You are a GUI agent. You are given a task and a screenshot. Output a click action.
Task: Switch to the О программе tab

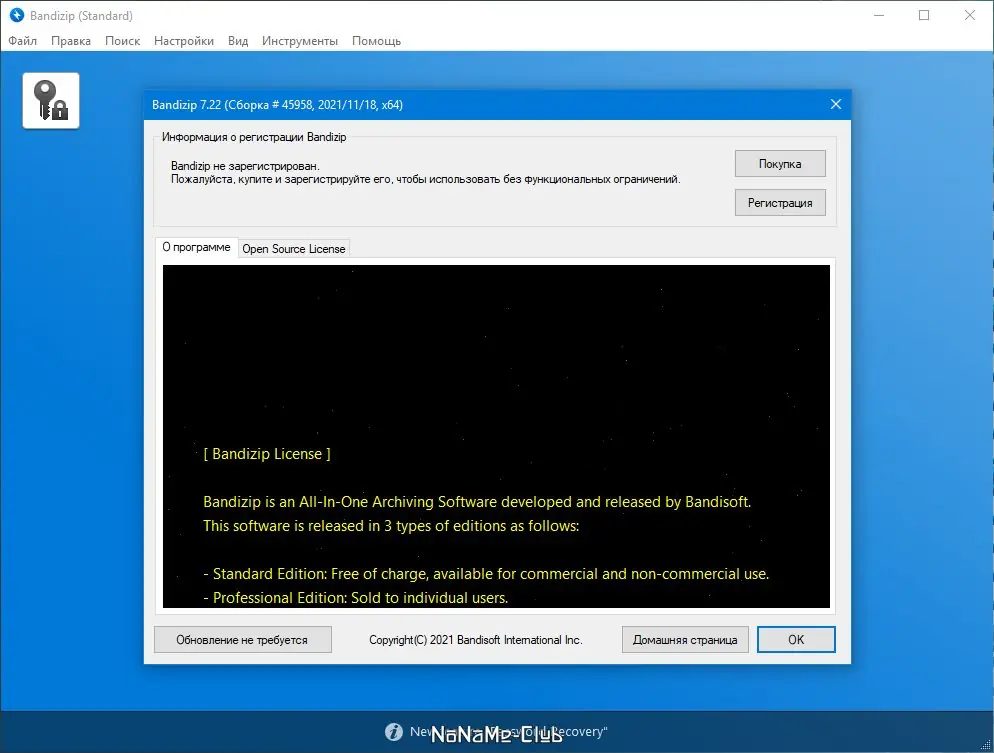pos(197,247)
